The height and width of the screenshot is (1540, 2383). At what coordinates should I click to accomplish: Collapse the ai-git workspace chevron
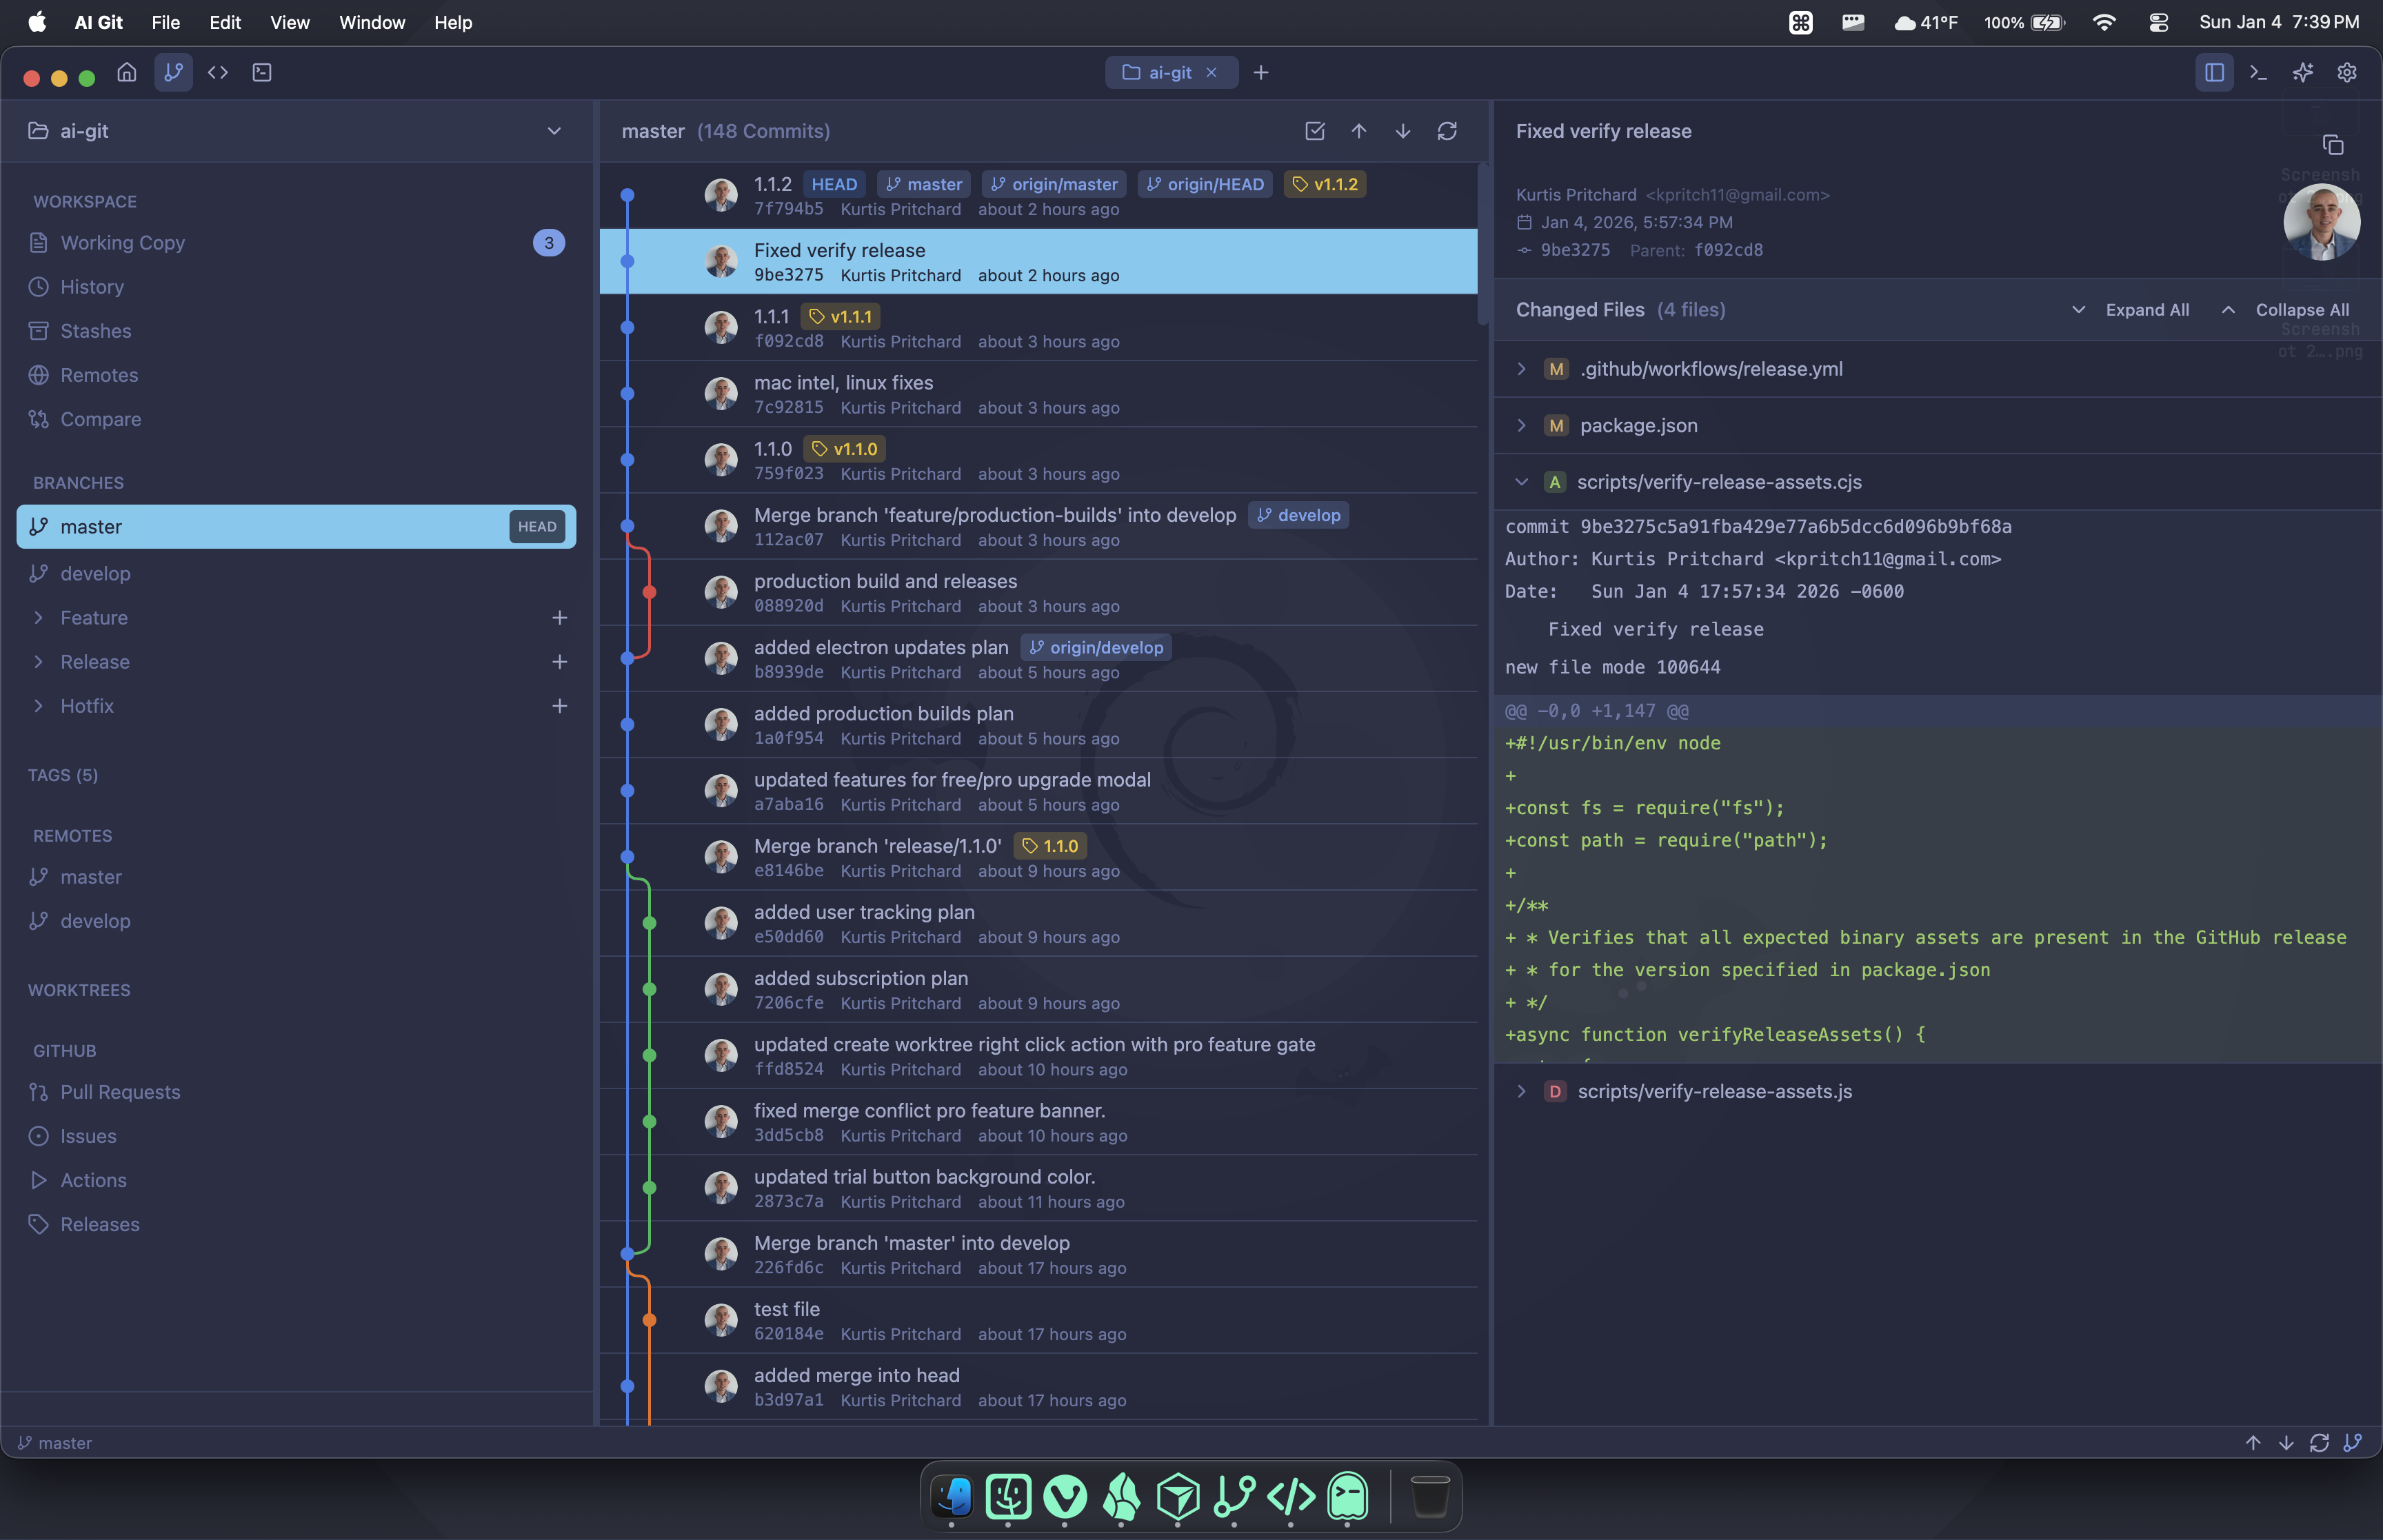coord(554,131)
